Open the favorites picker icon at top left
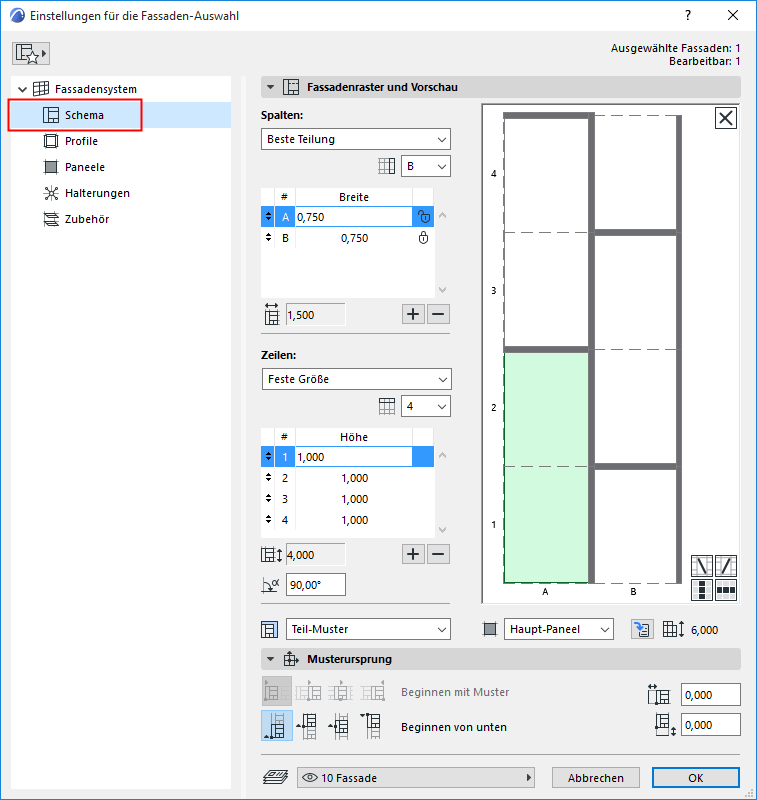Image resolution: width=757 pixels, height=800 pixels. pos(31,54)
